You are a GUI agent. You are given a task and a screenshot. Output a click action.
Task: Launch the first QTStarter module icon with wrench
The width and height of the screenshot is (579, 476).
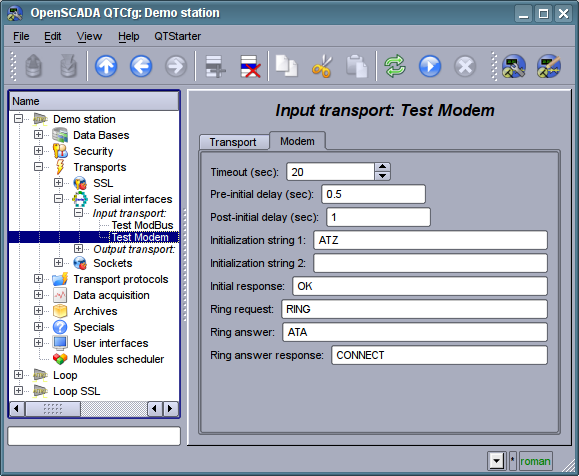pyautogui.click(x=514, y=66)
